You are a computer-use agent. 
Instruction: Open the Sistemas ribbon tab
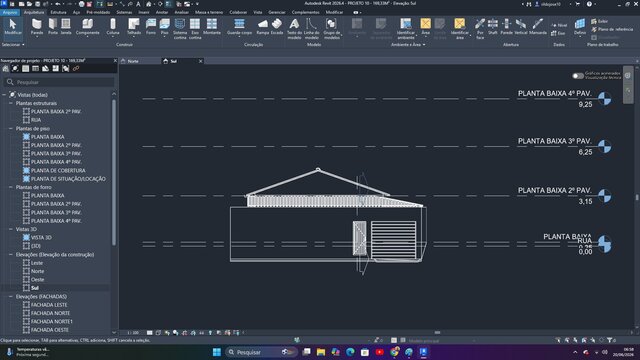pos(124,12)
